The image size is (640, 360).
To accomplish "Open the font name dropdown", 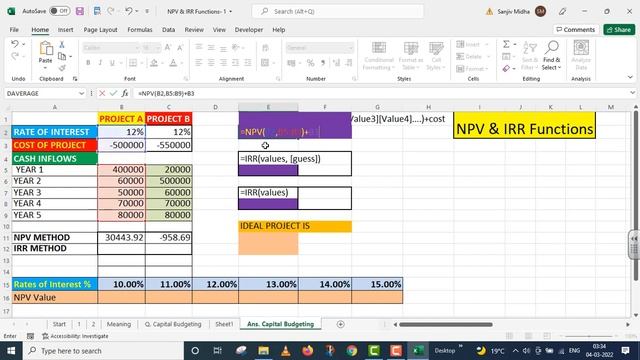I will 137,48.
